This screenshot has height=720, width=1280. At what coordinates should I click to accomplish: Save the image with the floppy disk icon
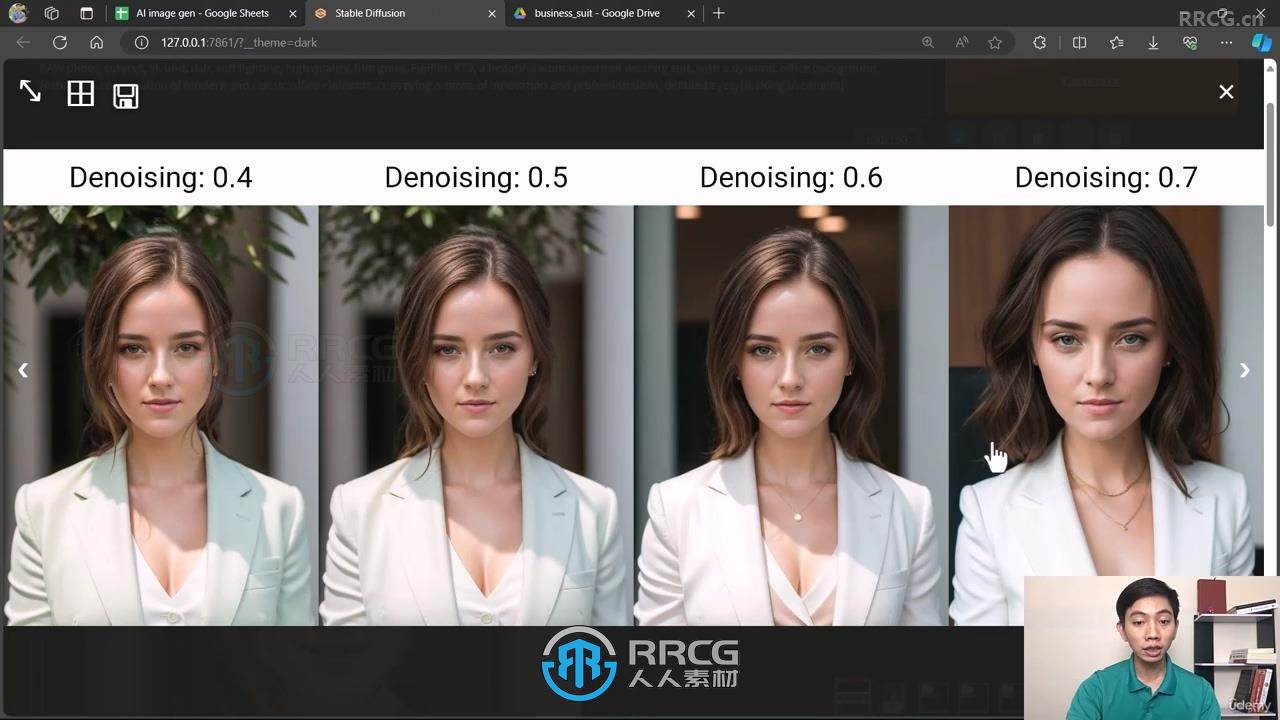(x=126, y=96)
